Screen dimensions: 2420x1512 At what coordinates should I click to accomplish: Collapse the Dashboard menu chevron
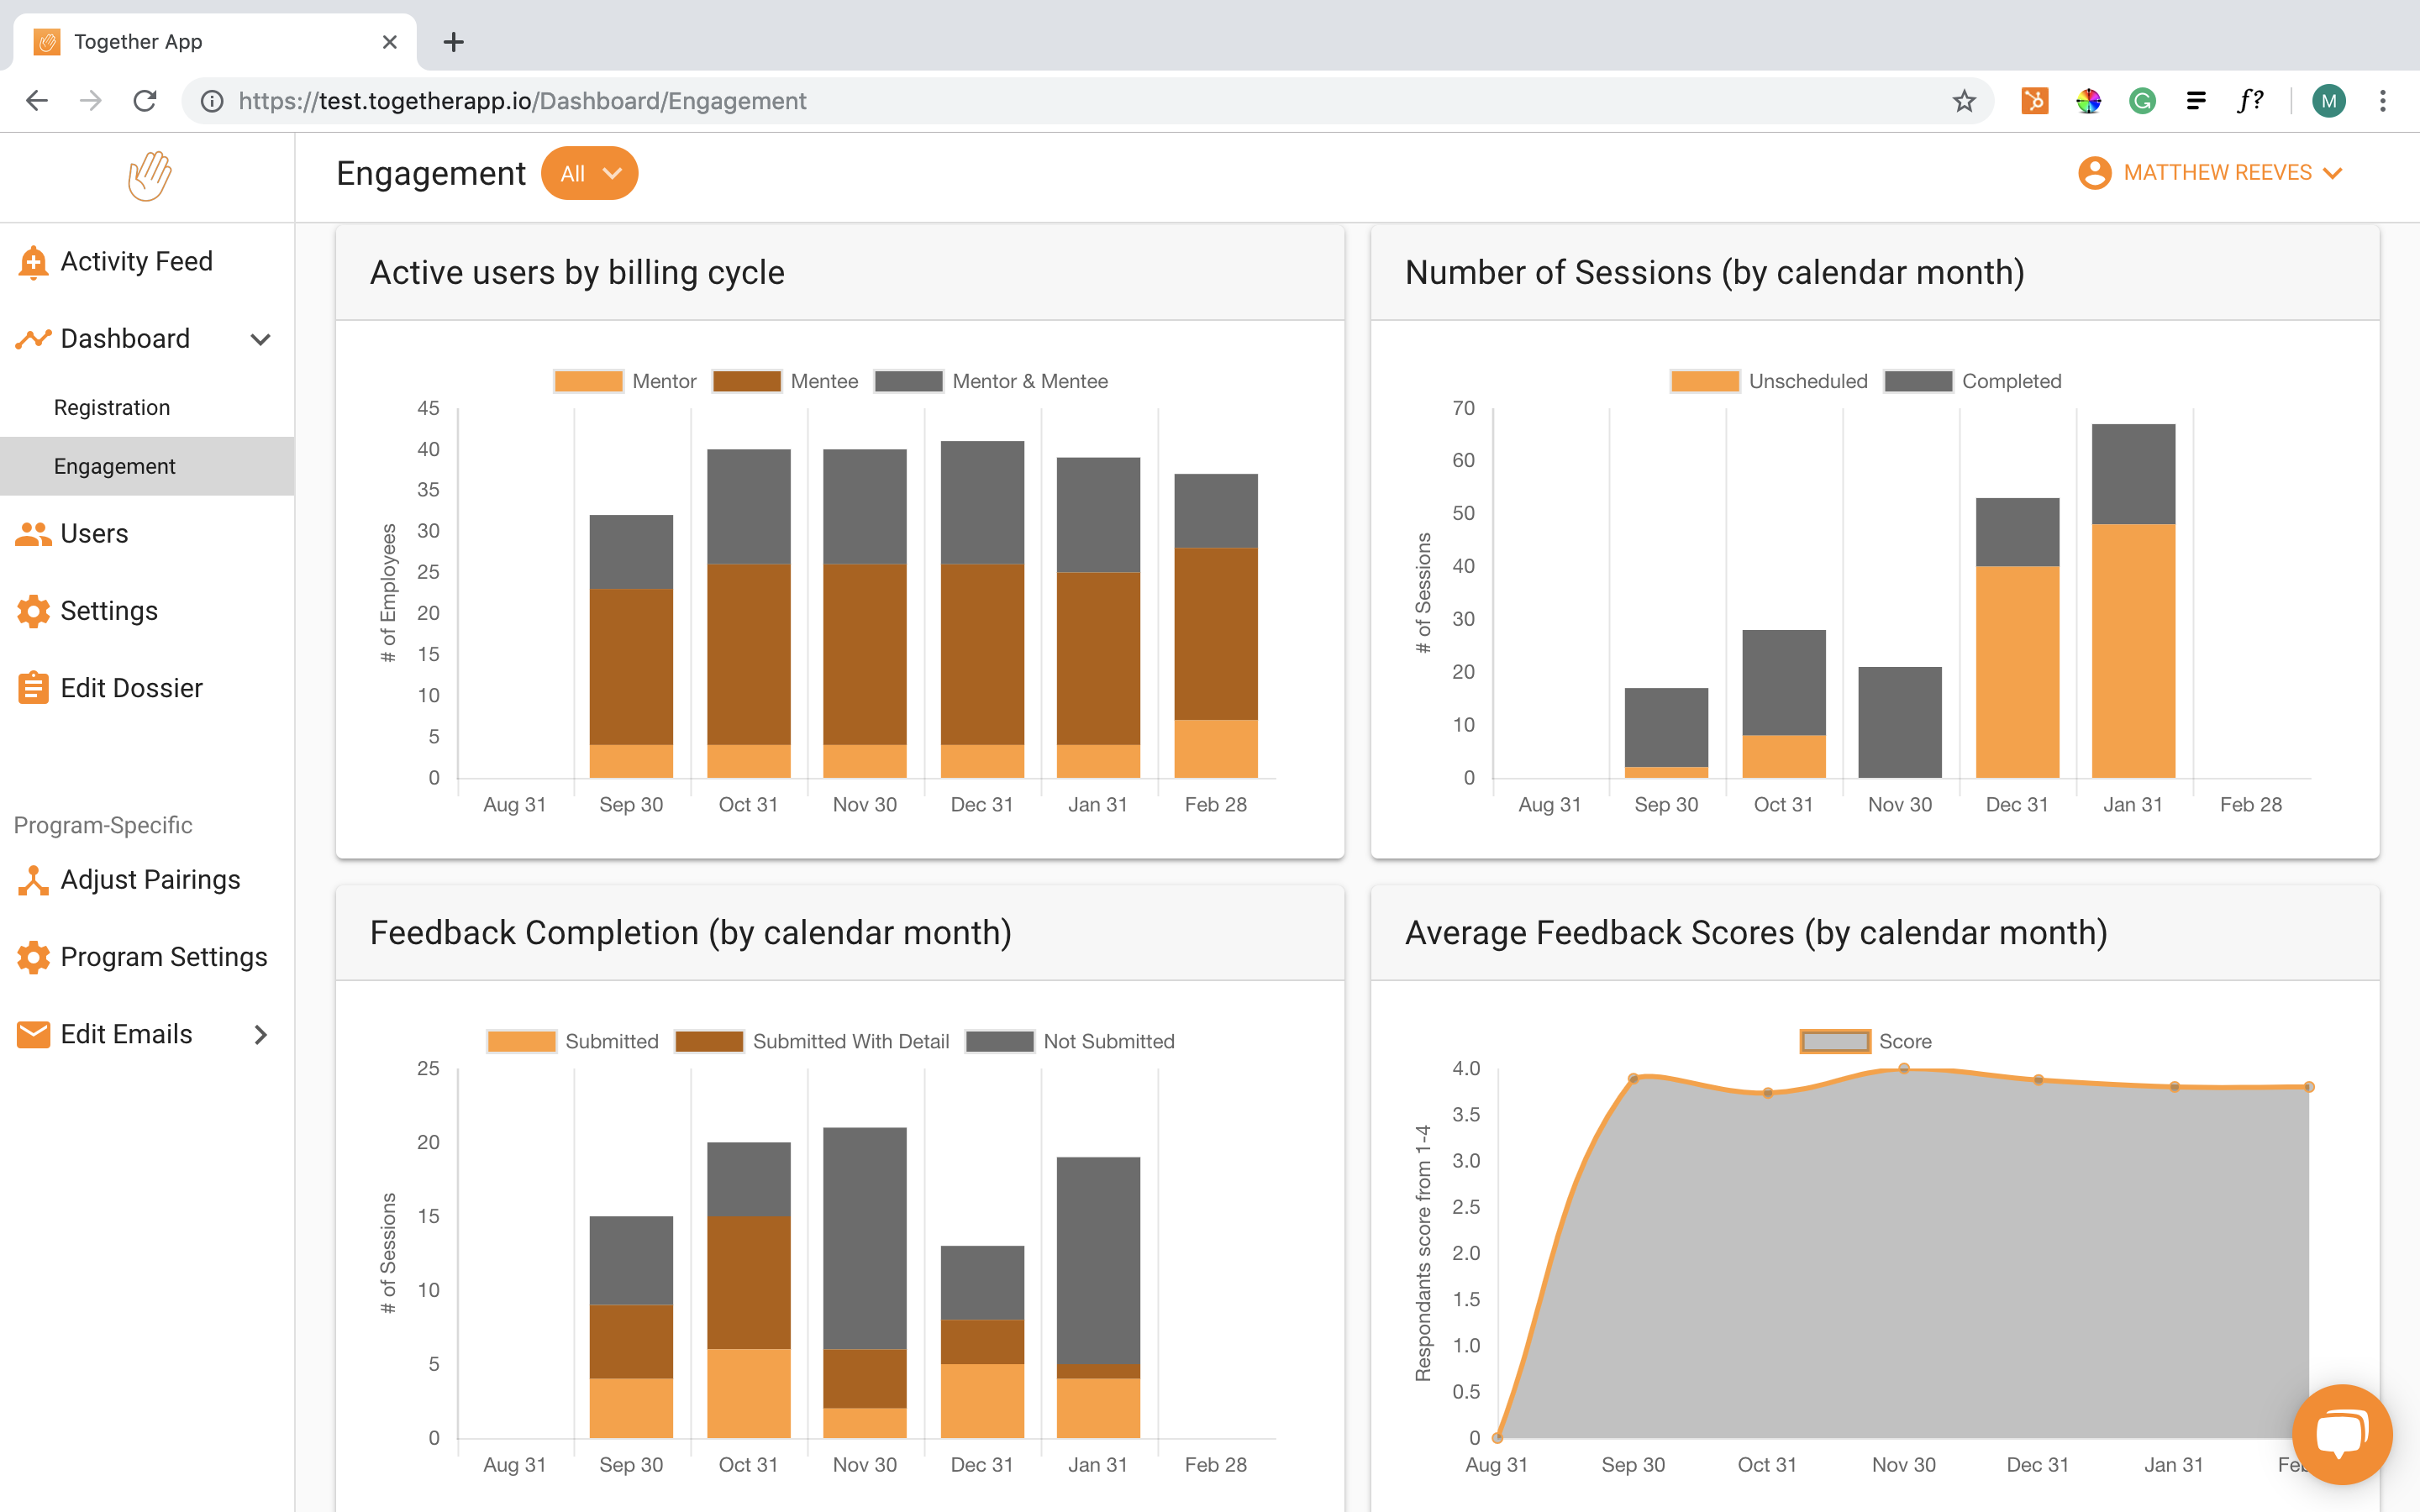(x=261, y=339)
